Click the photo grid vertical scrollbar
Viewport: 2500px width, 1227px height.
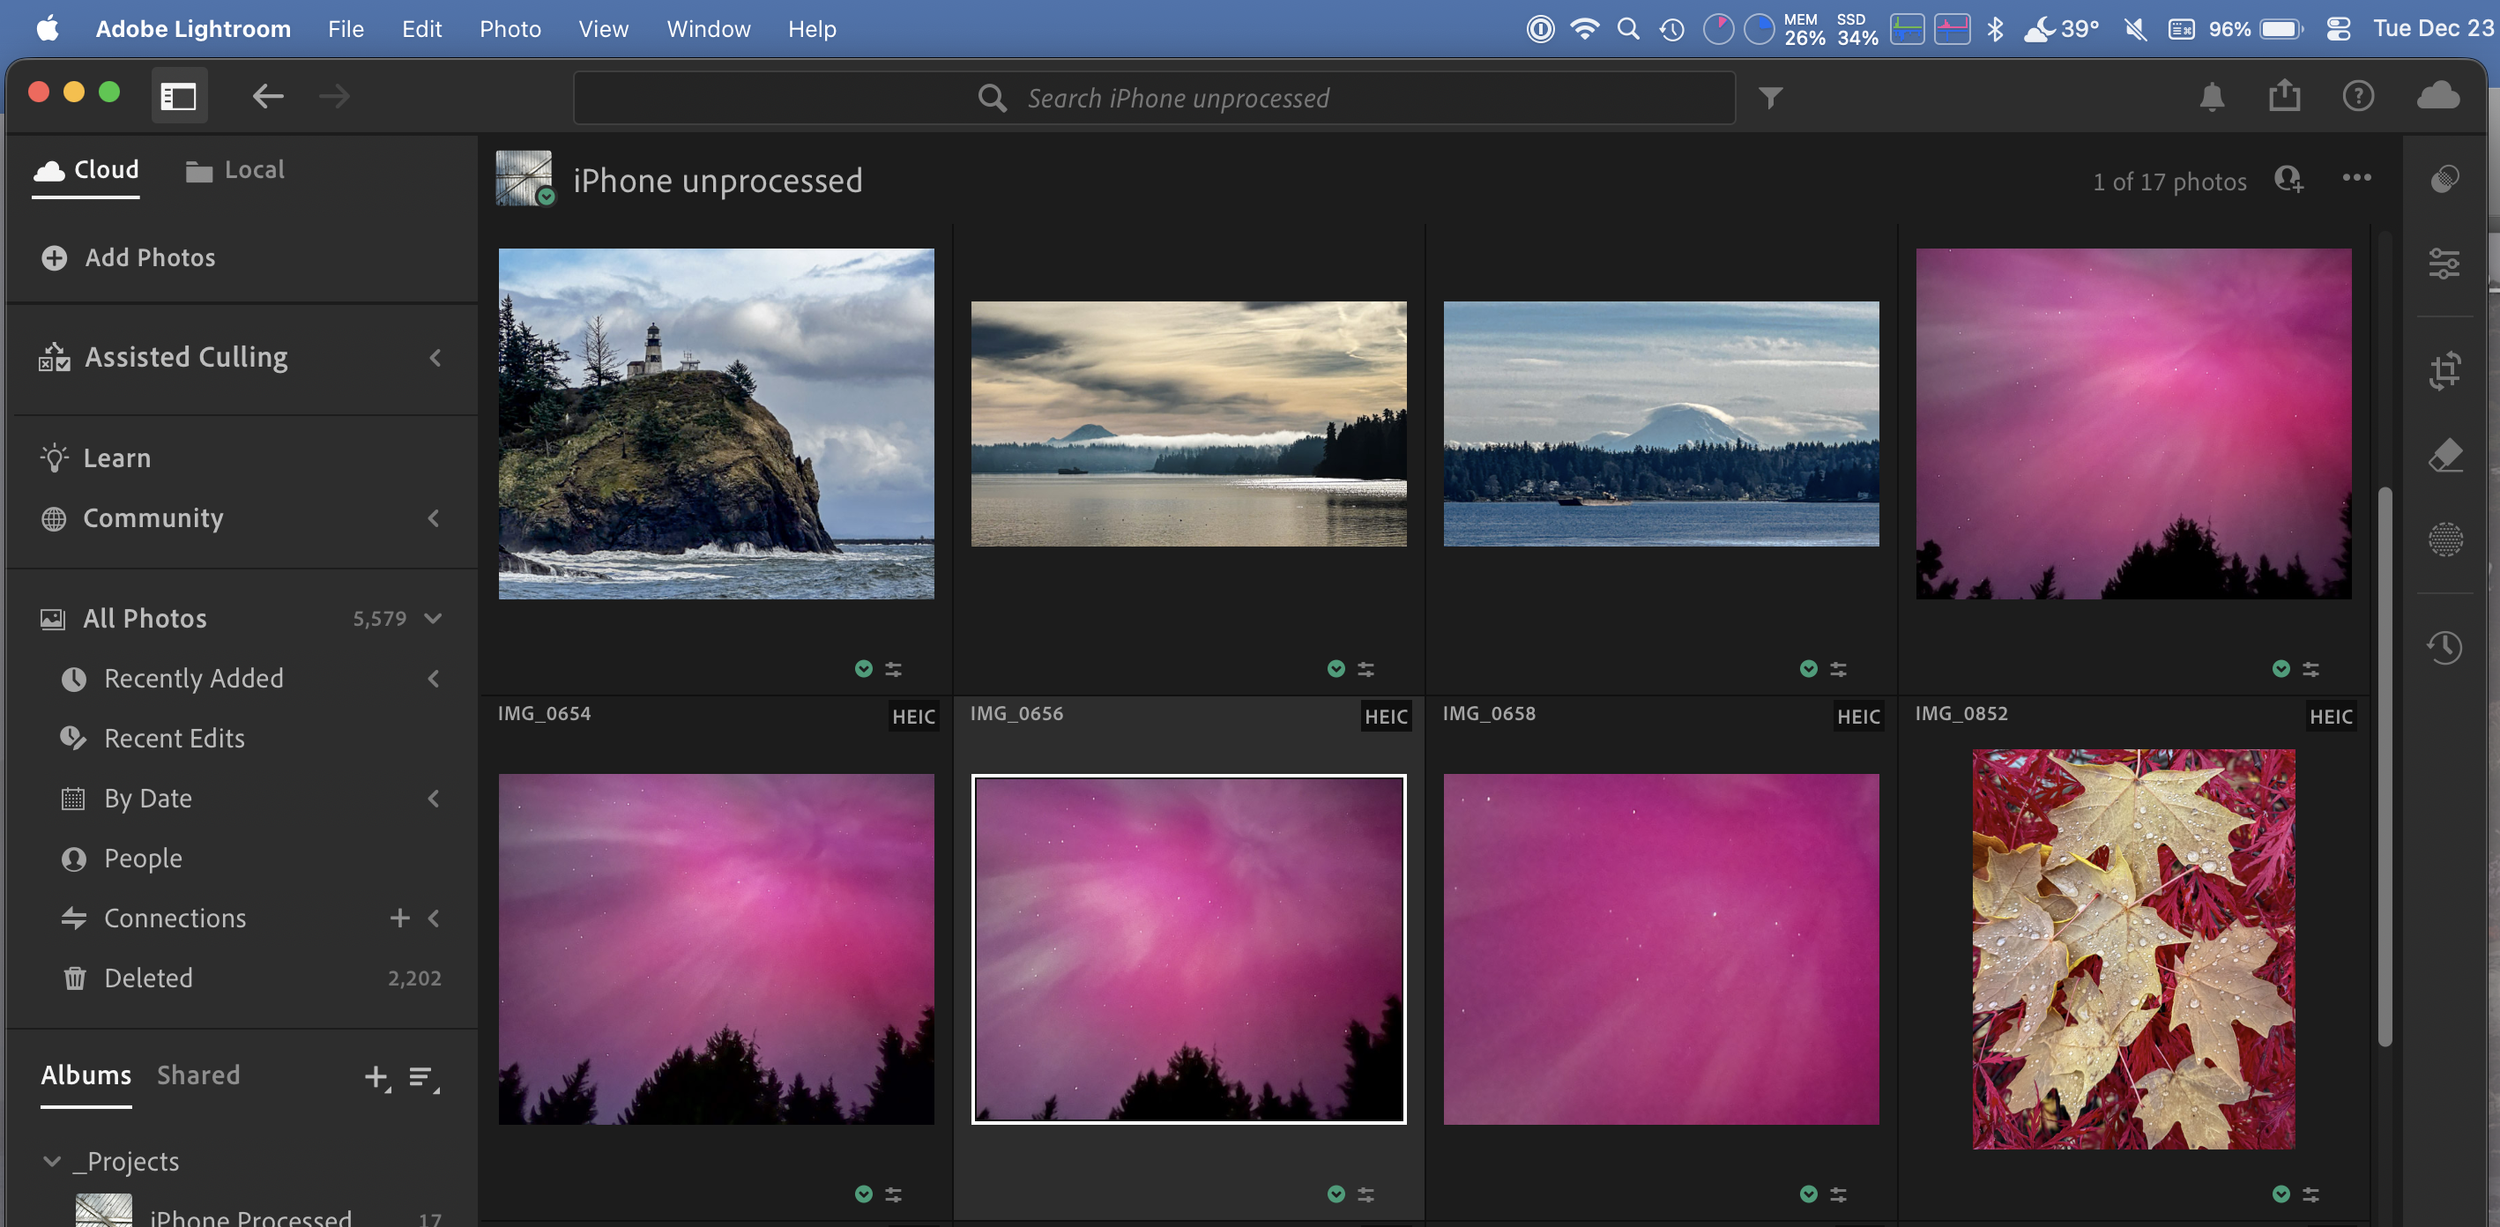2384,765
